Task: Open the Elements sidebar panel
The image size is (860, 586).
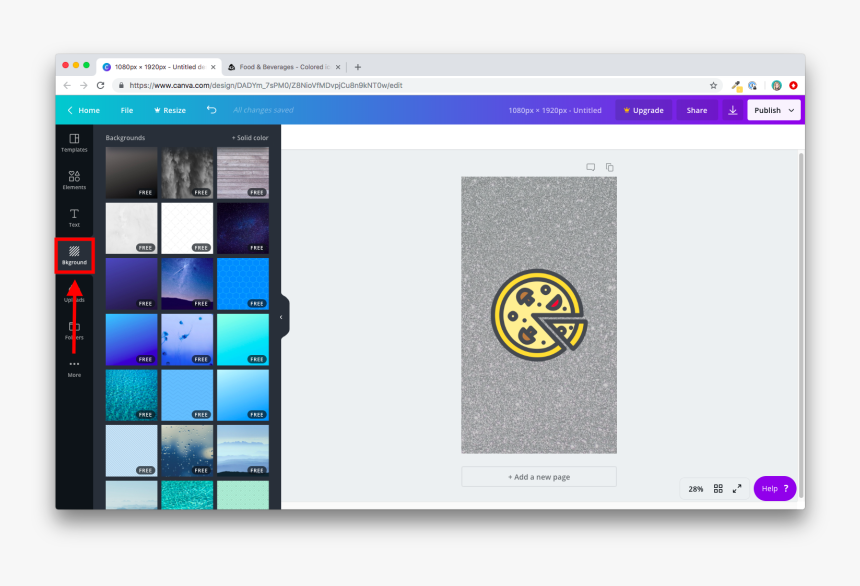Action: pyautogui.click(x=74, y=180)
